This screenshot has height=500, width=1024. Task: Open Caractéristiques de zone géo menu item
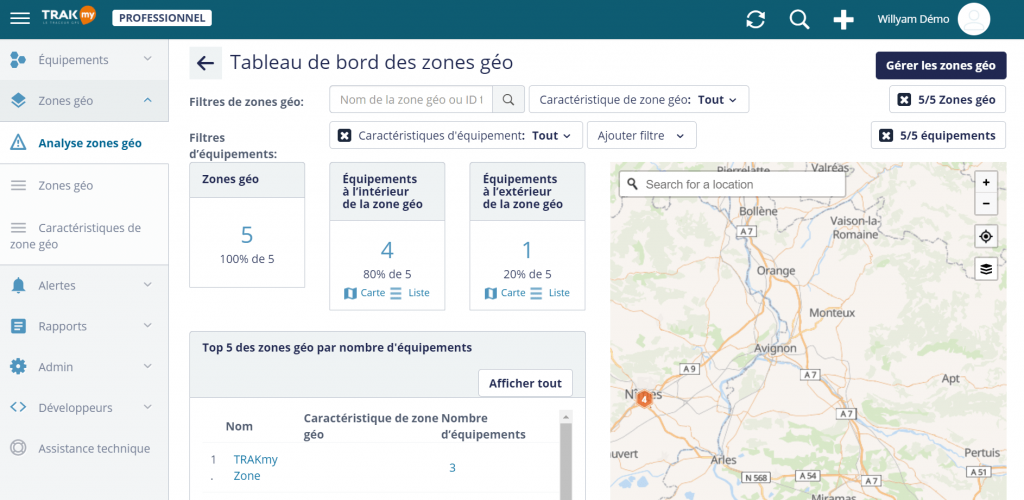point(84,236)
